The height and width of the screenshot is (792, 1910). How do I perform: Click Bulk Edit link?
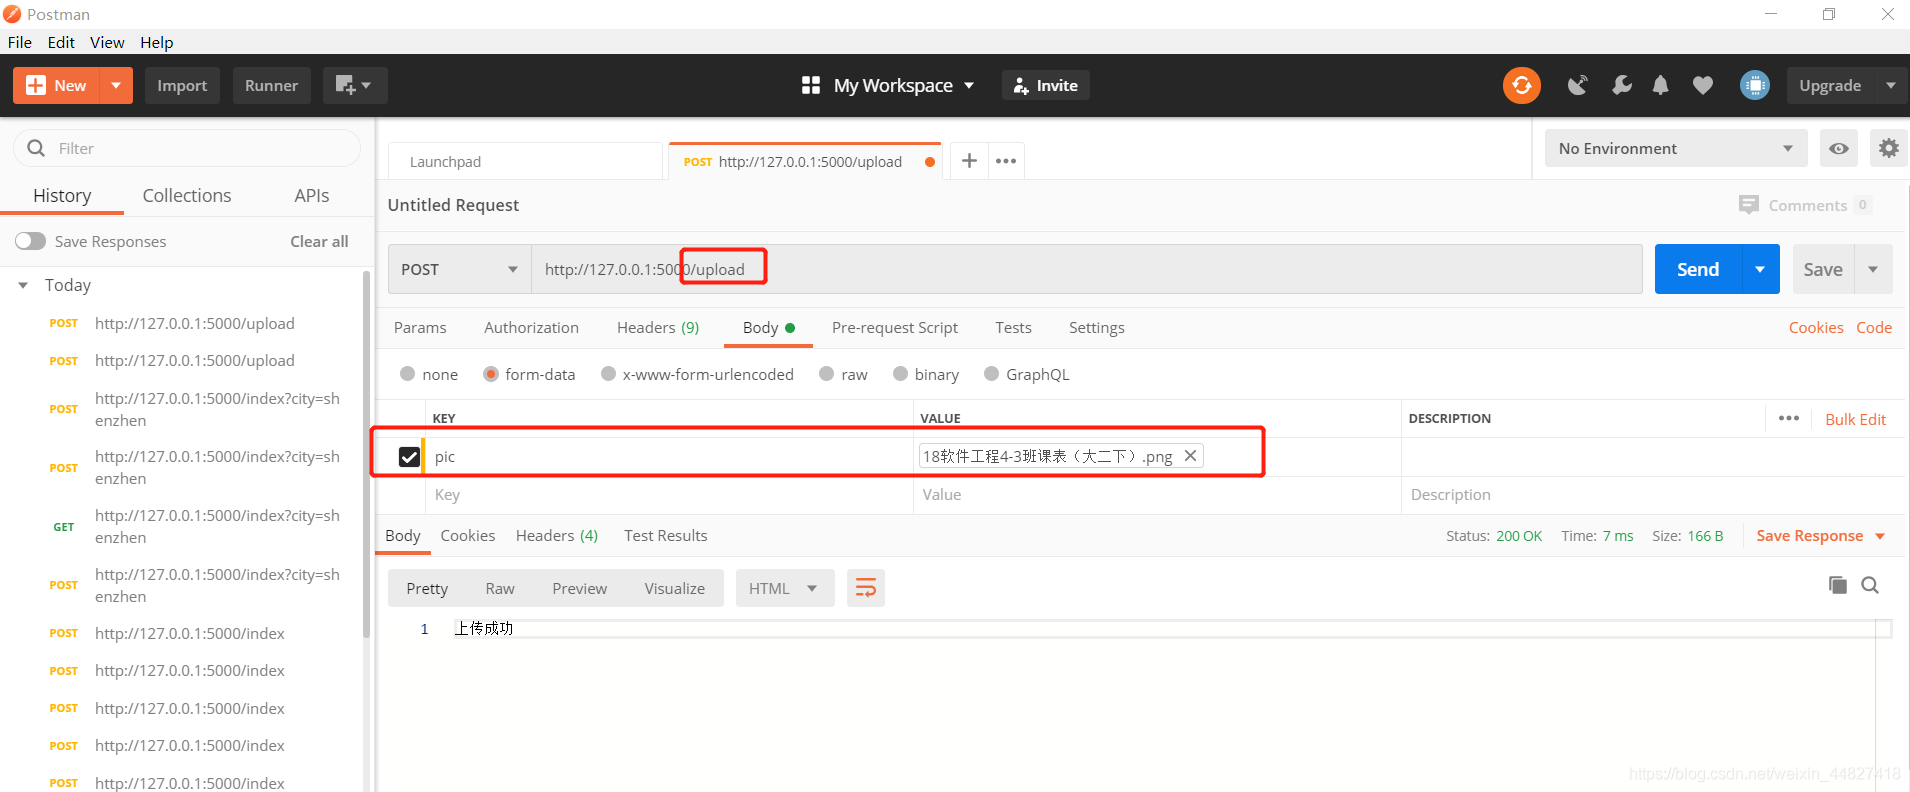(x=1855, y=419)
